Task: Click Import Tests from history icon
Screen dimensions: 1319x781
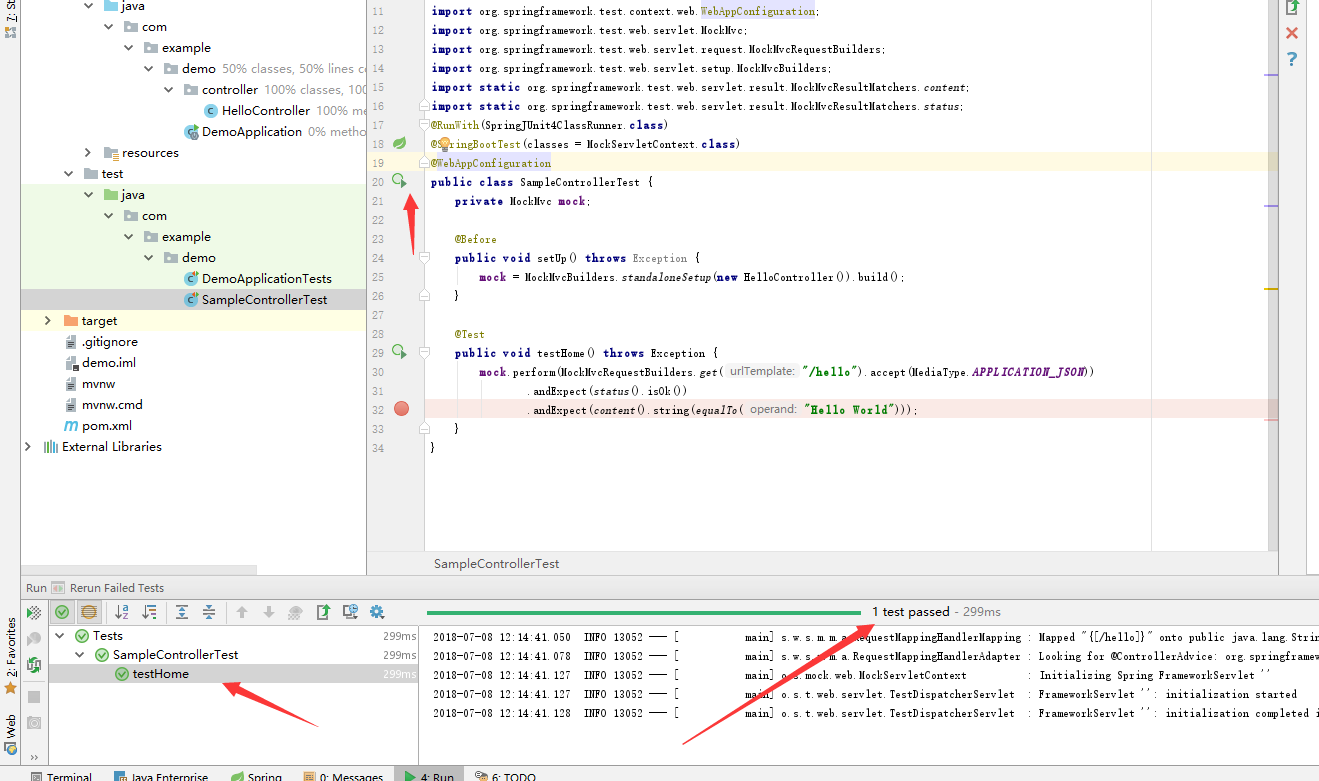Action: [x=350, y=612]
